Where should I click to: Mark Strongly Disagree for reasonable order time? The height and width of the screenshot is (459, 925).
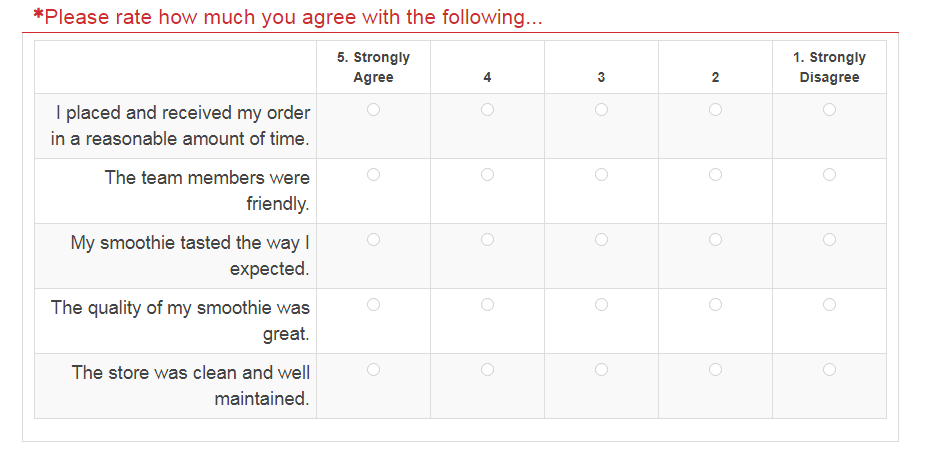[x=829, y=110]
